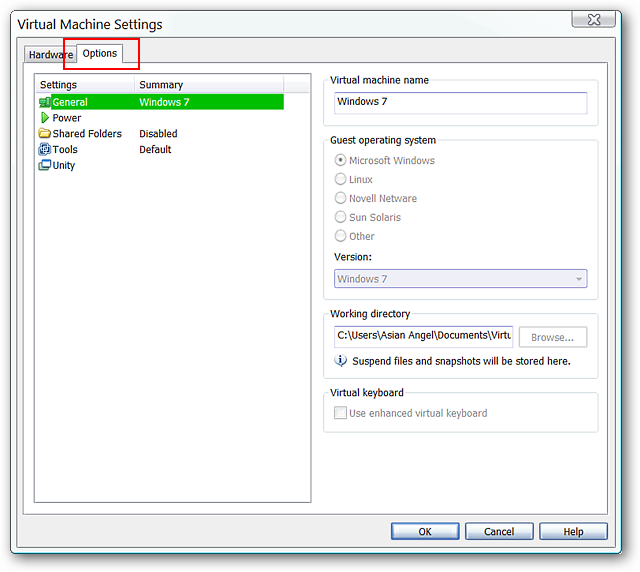
Task: Click the Summary column header
Action: point(209,85)
